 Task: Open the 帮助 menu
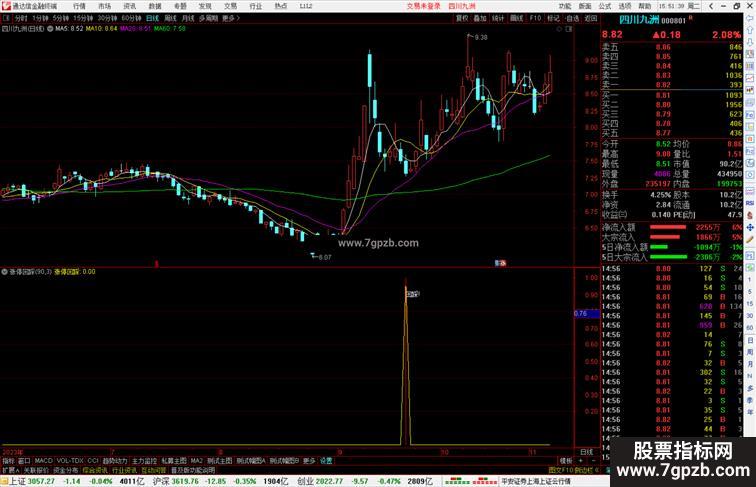pos(645,6)
